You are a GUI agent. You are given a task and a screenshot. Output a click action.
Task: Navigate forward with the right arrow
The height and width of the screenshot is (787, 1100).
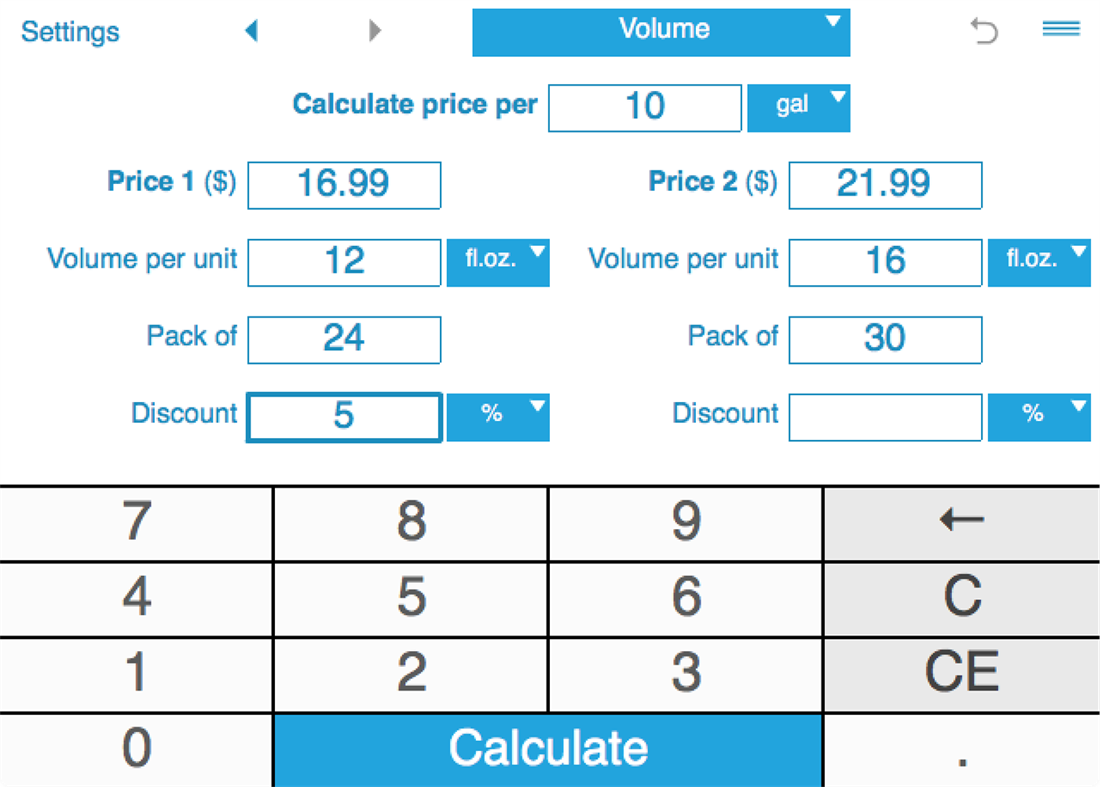pyautogui.click(x=375, y=31)
